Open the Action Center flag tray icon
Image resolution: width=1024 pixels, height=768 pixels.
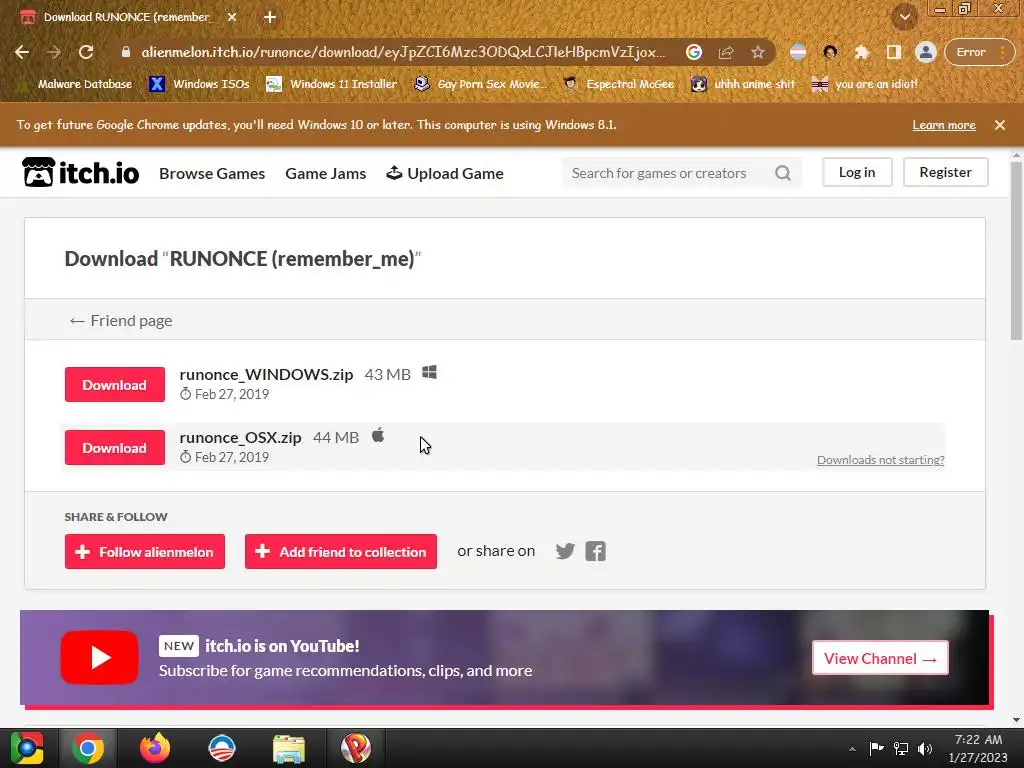(876, 748)
